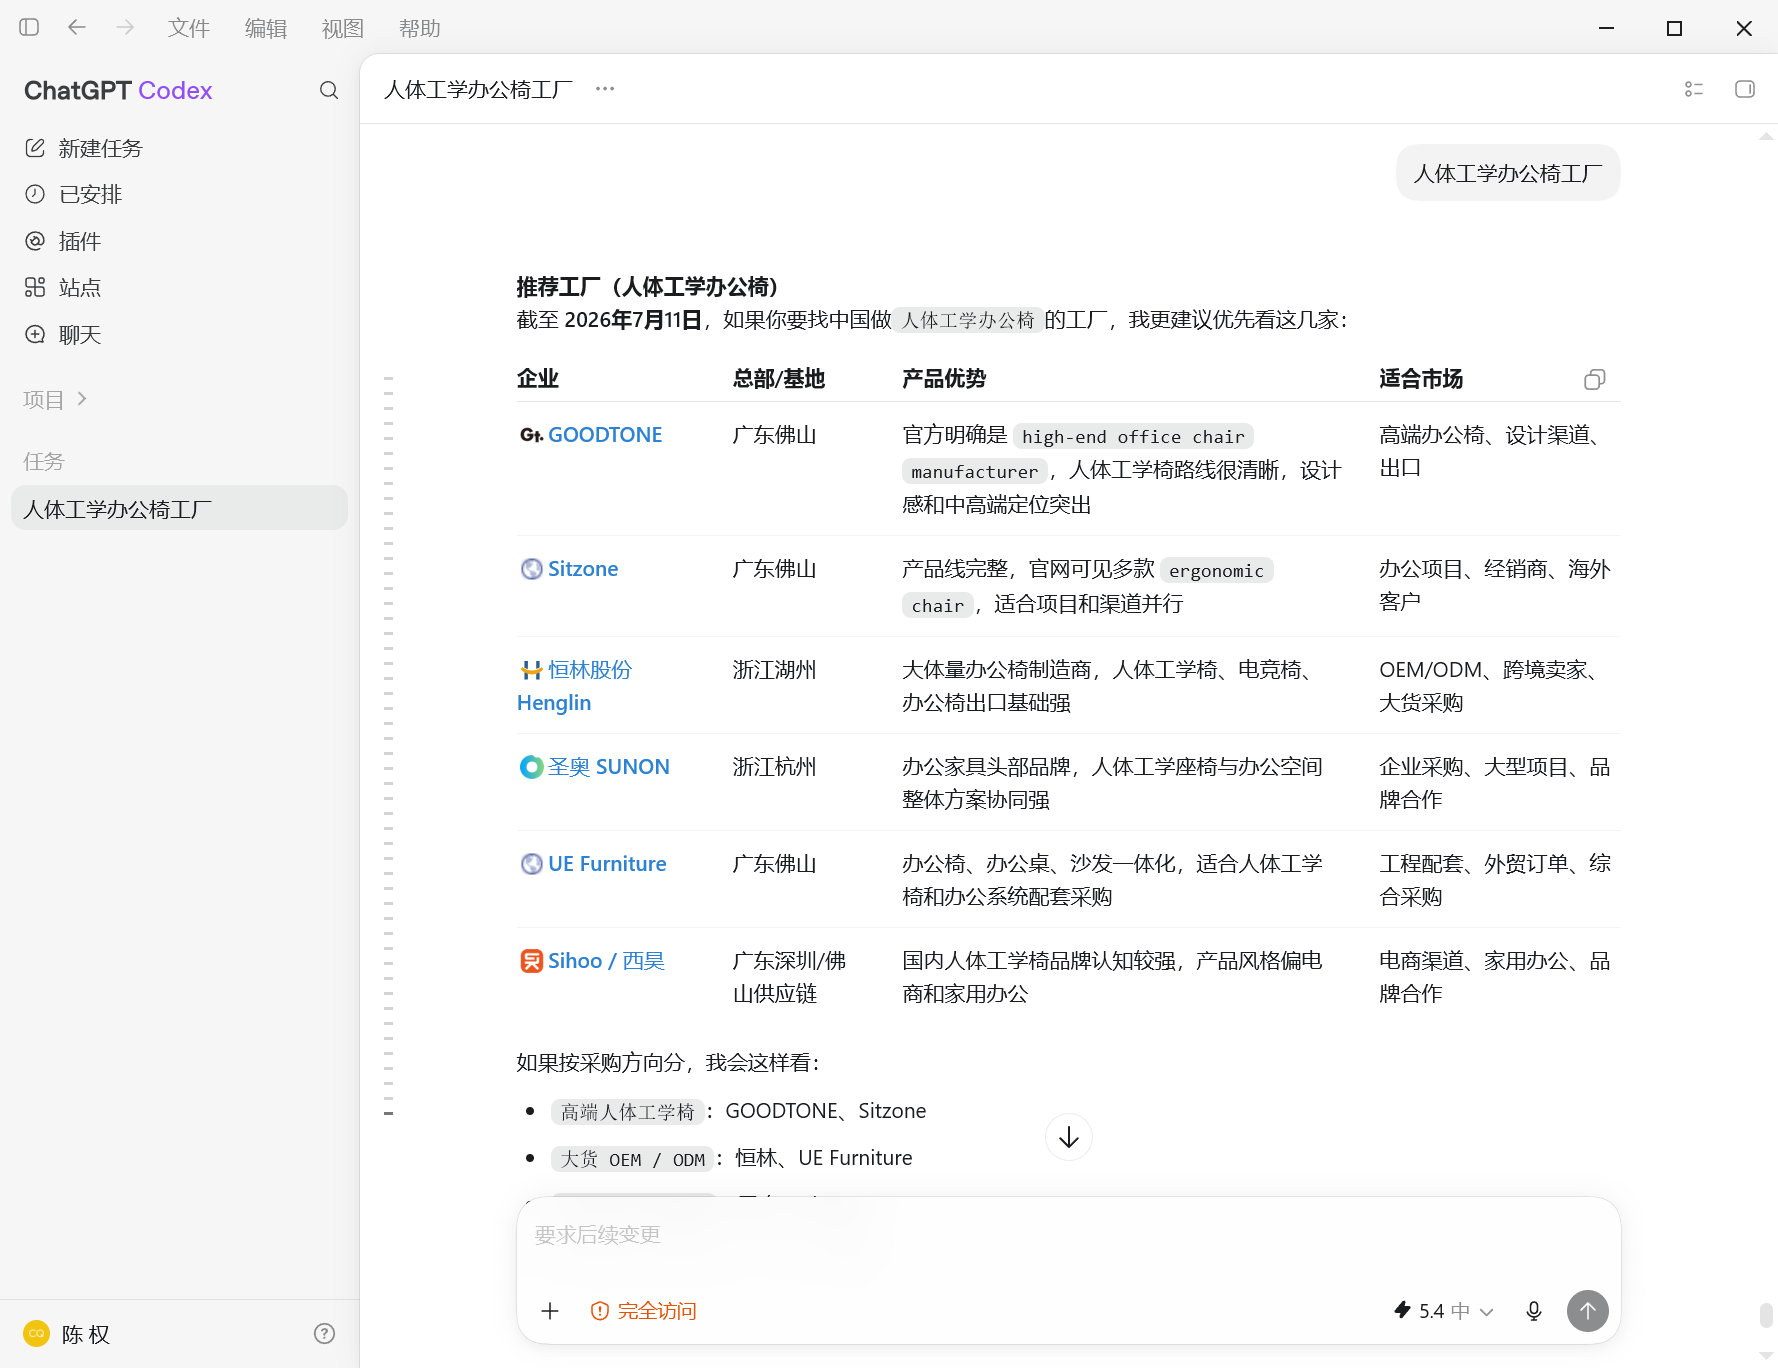
Task: Minimize the application window
Action: pyautogui.click(x=1606, y=28)
